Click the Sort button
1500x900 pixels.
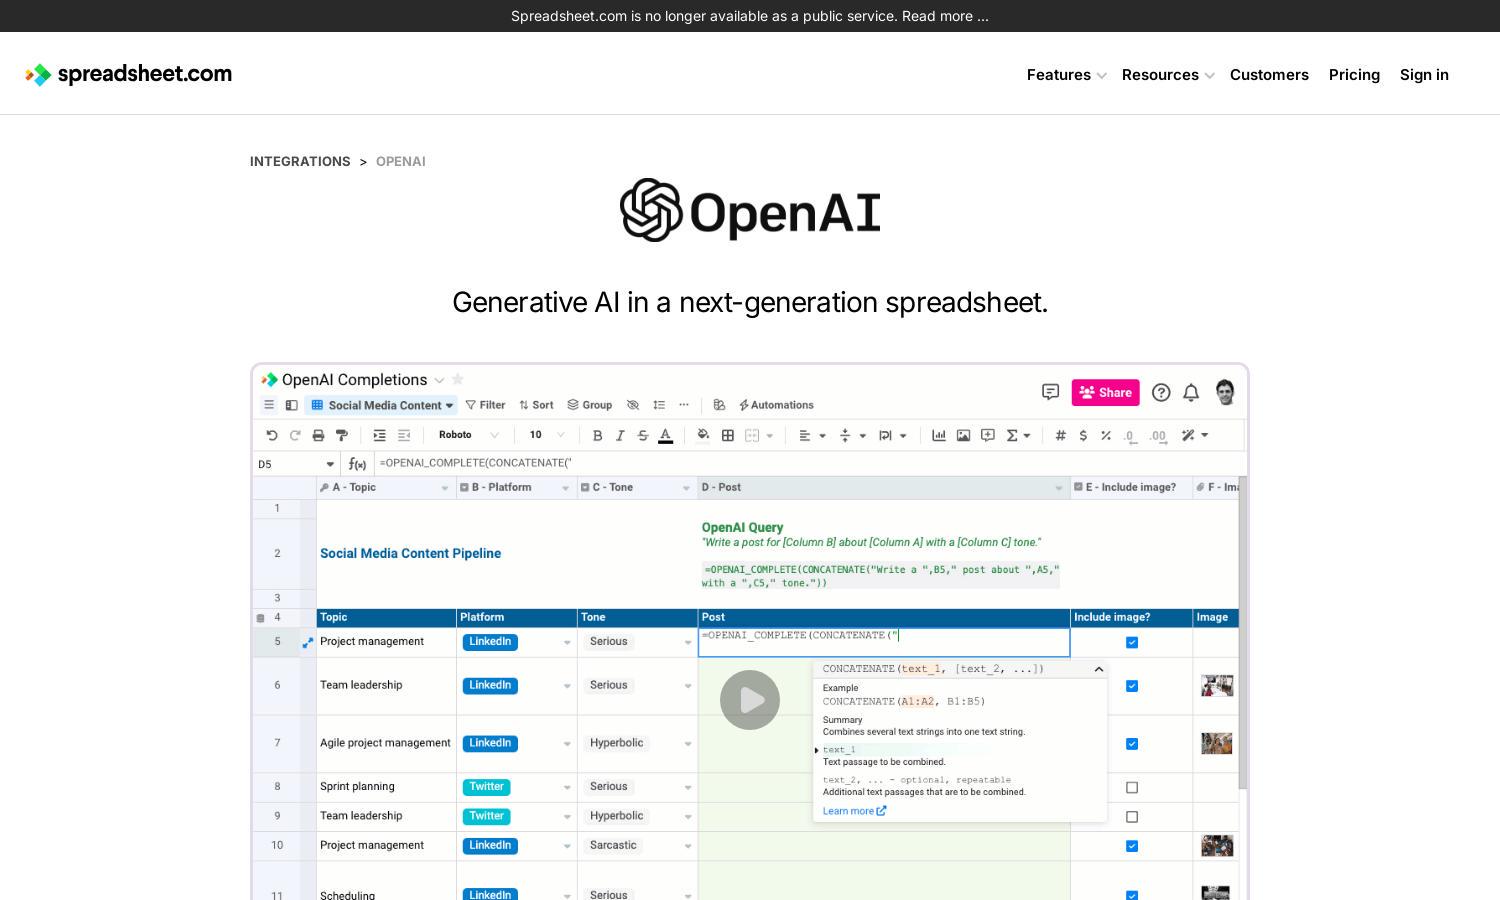536,405
